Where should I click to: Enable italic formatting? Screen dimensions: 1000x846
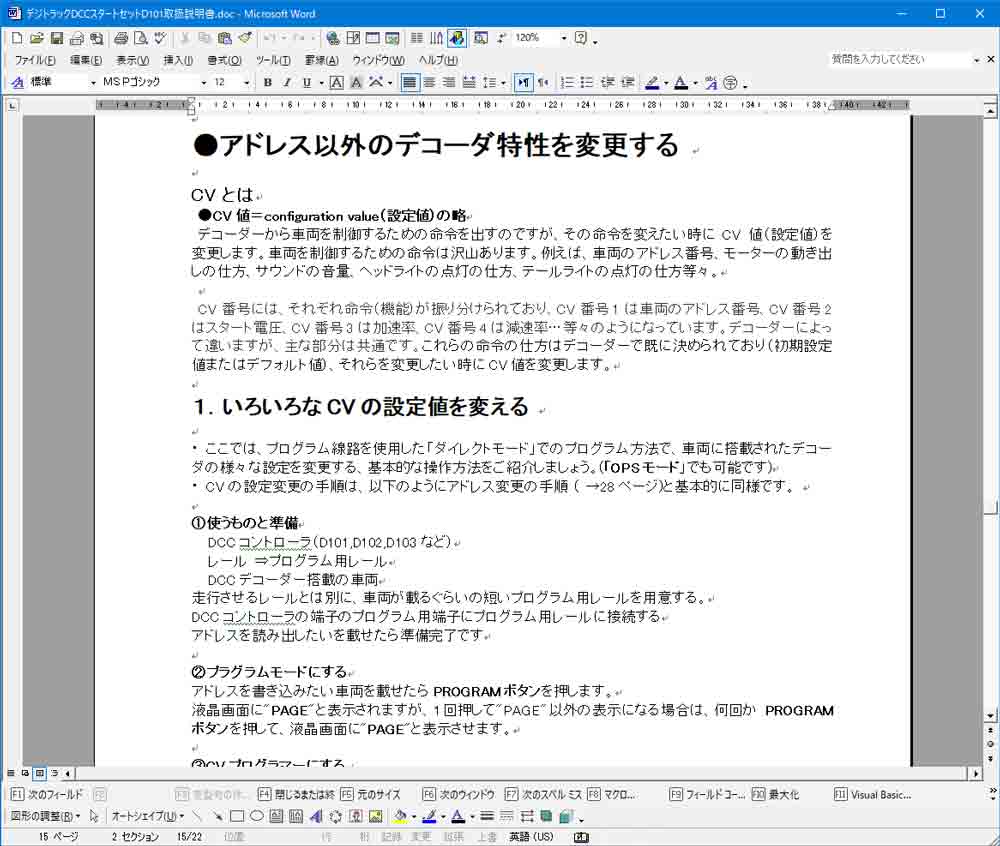285,82
